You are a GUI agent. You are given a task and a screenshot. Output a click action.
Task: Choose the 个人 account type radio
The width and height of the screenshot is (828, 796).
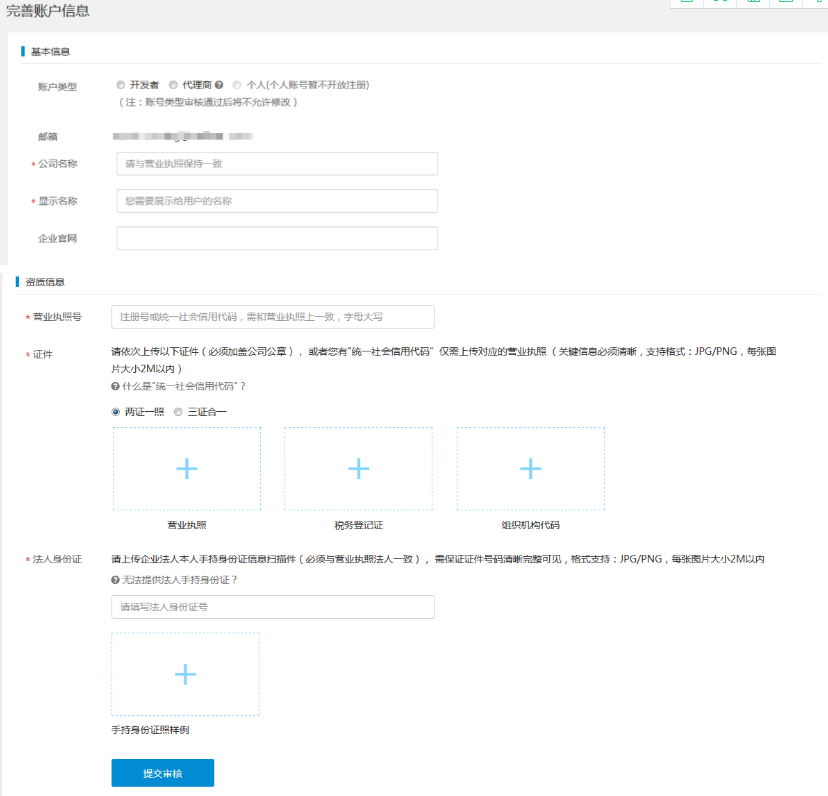[237, 86]
